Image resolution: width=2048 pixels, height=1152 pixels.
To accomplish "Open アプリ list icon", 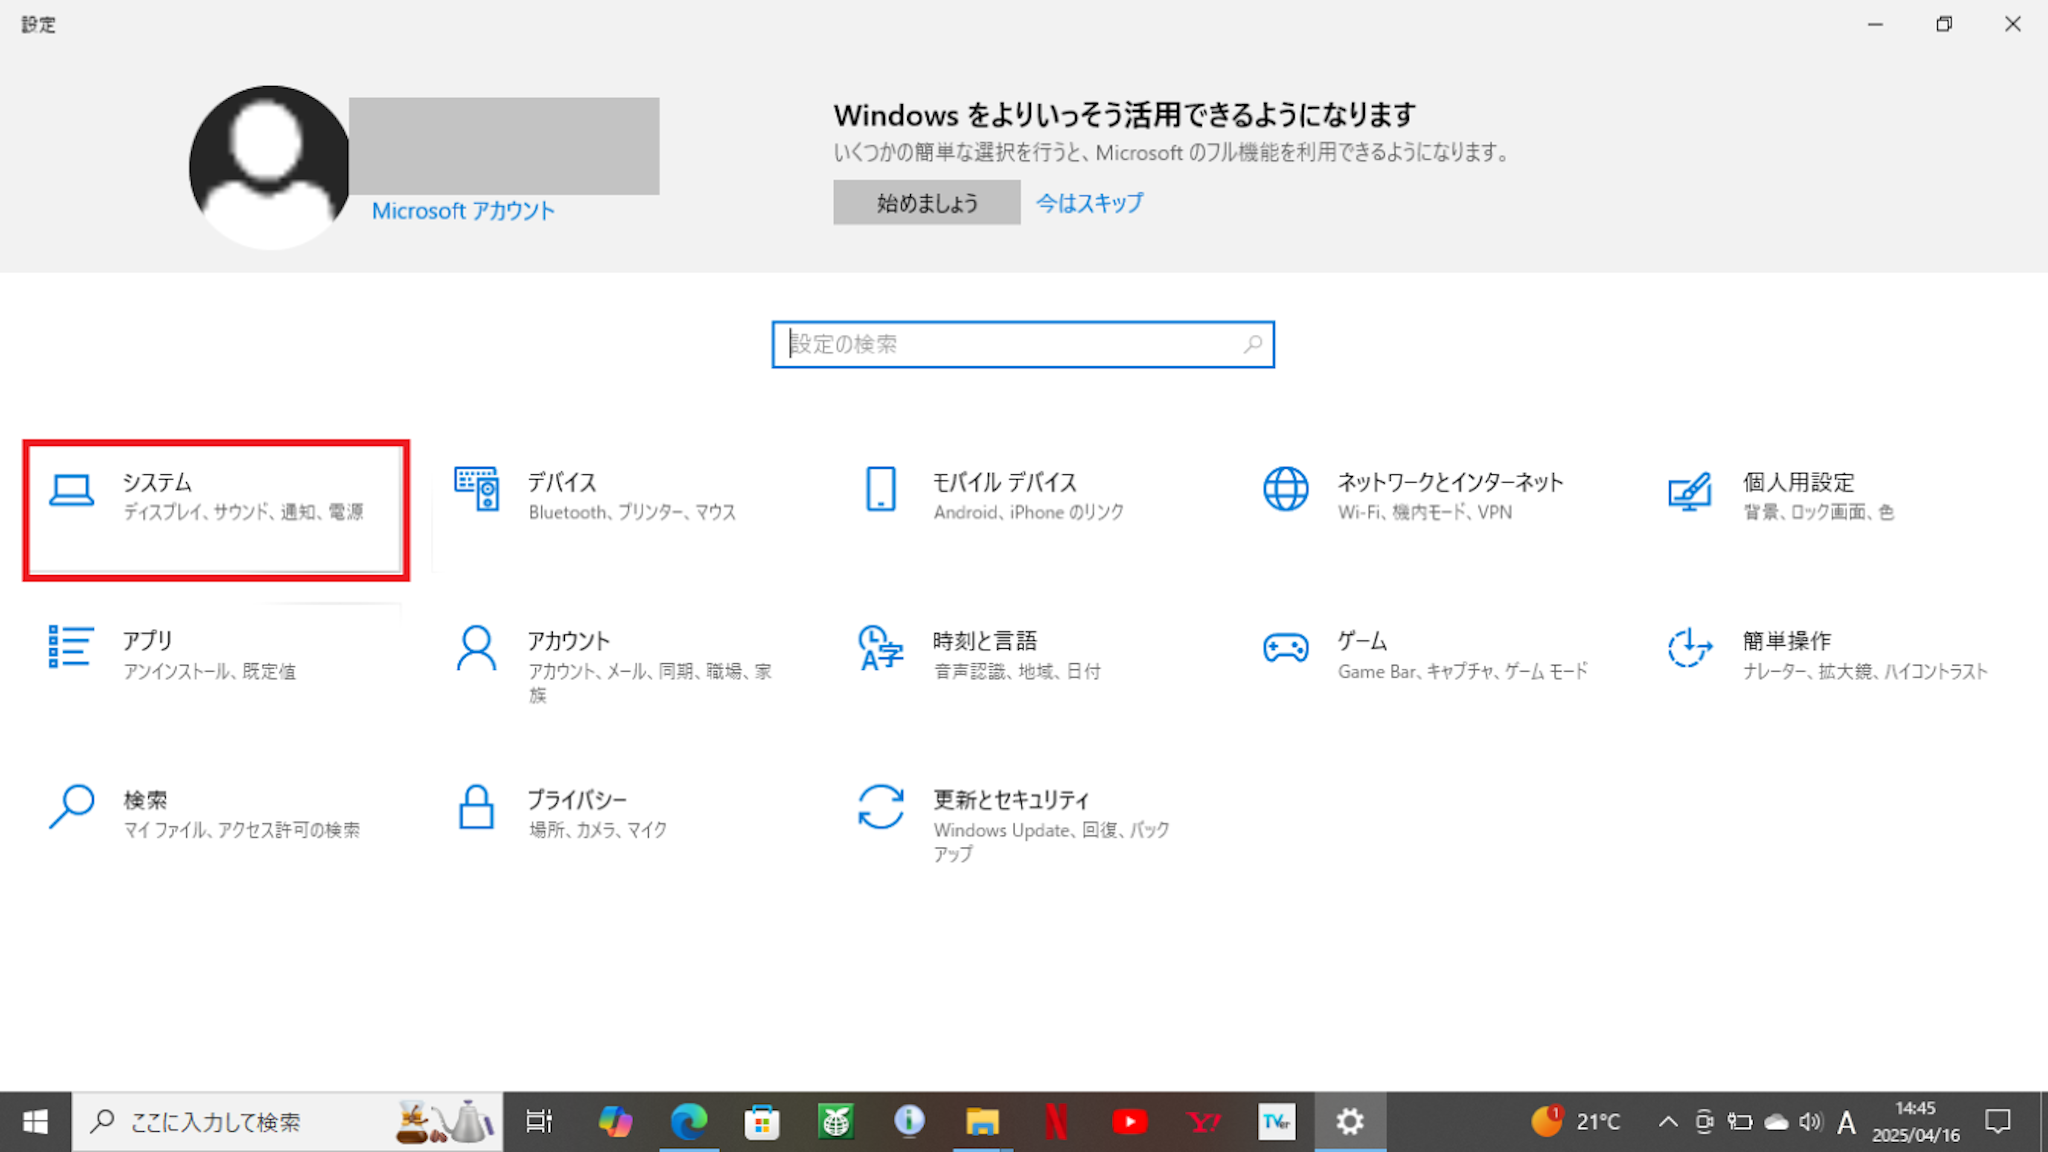I will tap(70, 647).
